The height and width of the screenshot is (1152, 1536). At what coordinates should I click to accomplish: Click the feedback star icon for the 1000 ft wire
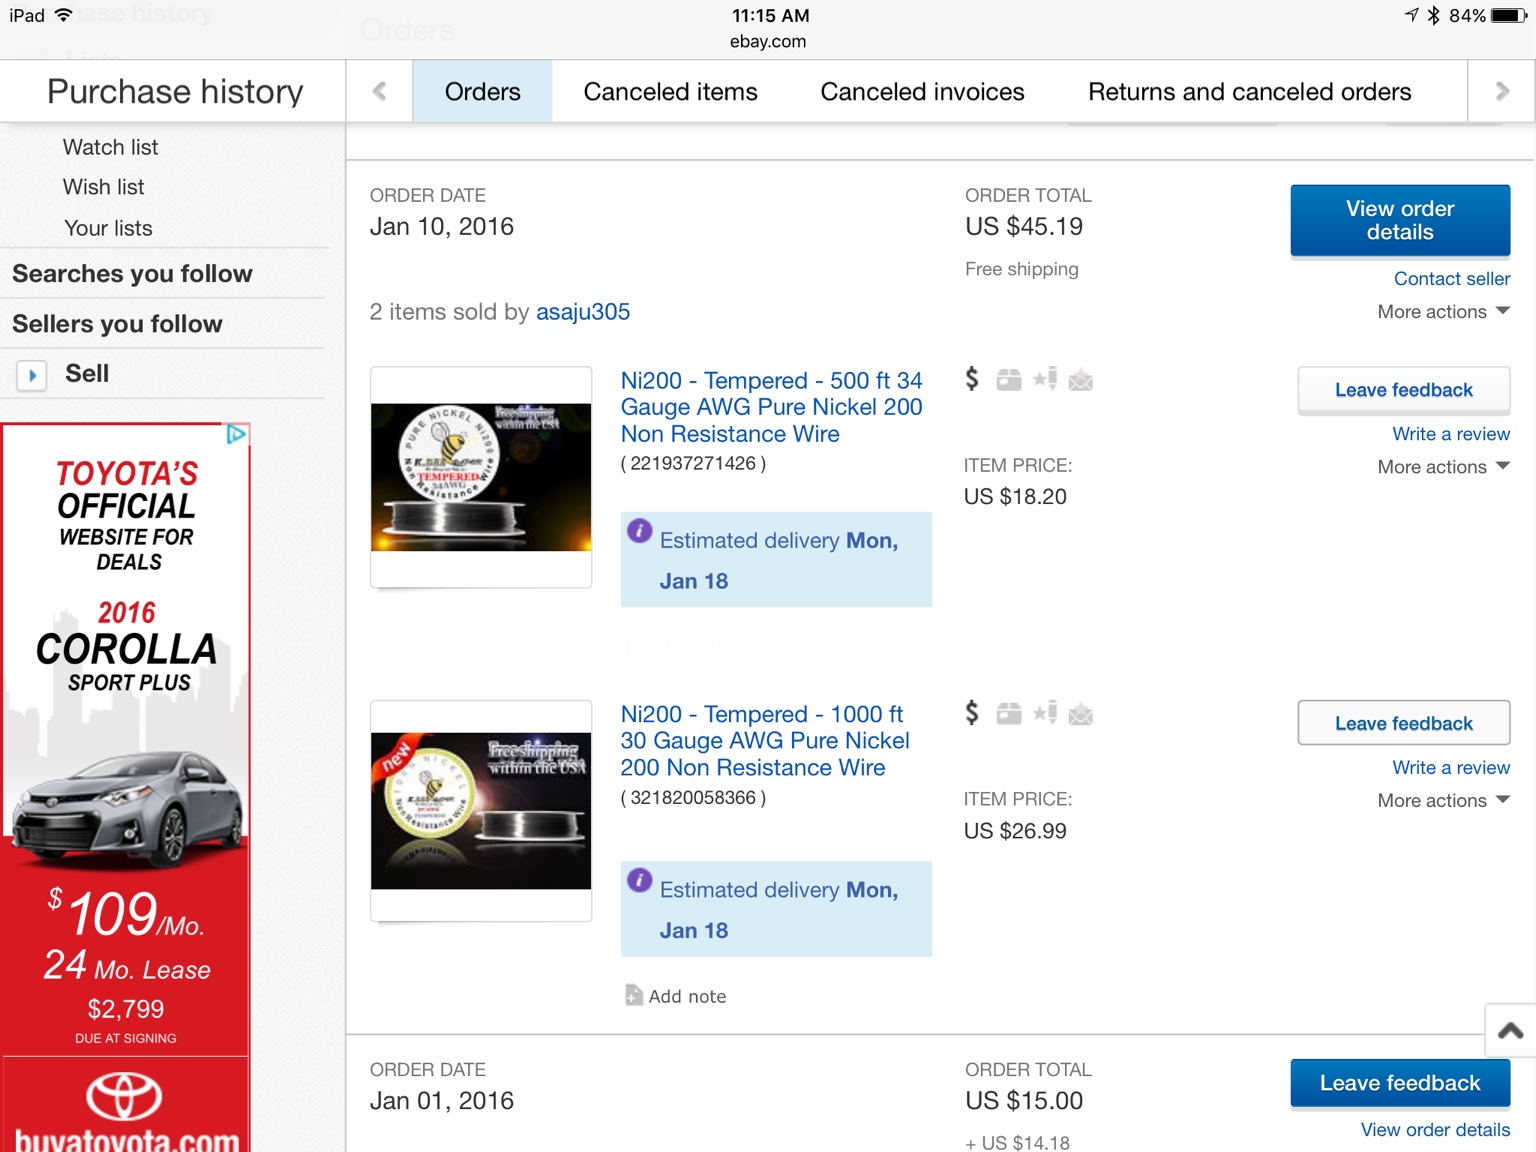1045,713
